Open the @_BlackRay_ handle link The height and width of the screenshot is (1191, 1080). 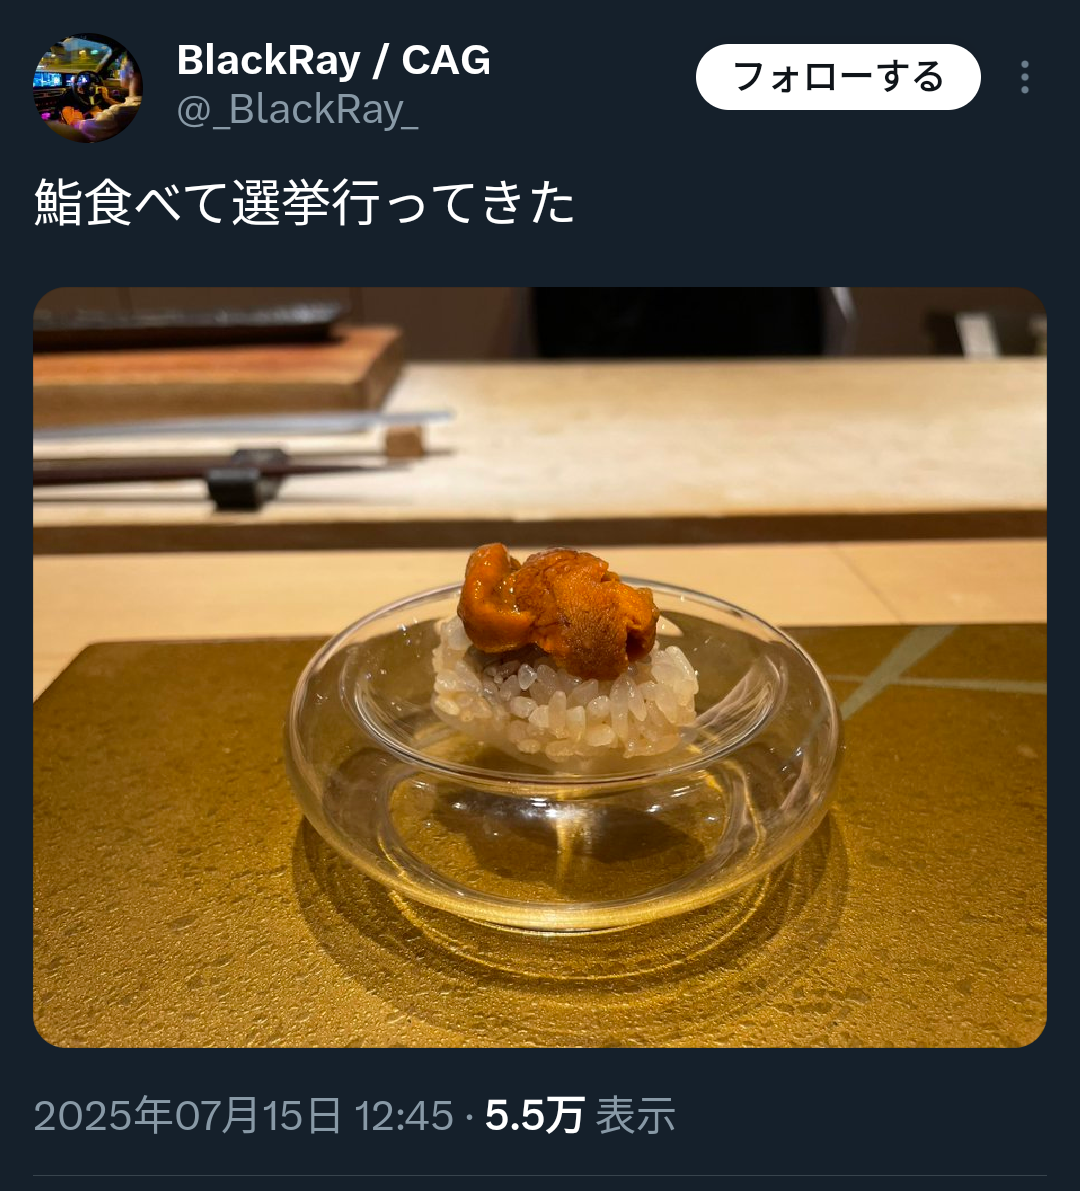click(x=297, y=110)
